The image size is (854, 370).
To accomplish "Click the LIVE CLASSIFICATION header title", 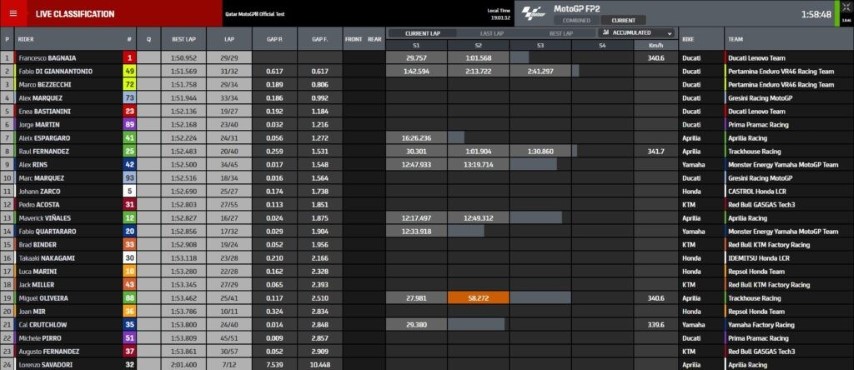I will pyautogui.click(x=75, y=14).
